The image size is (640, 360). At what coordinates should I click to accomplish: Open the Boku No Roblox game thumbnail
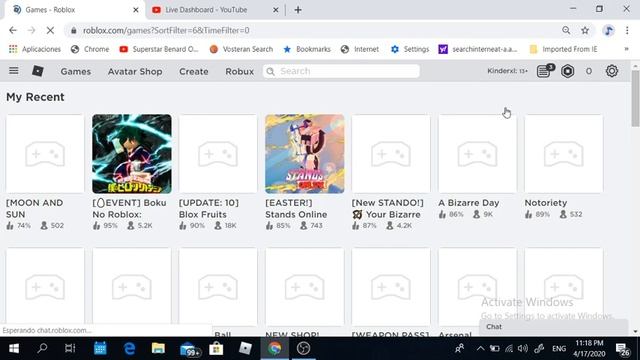click(x=132, y=154)
